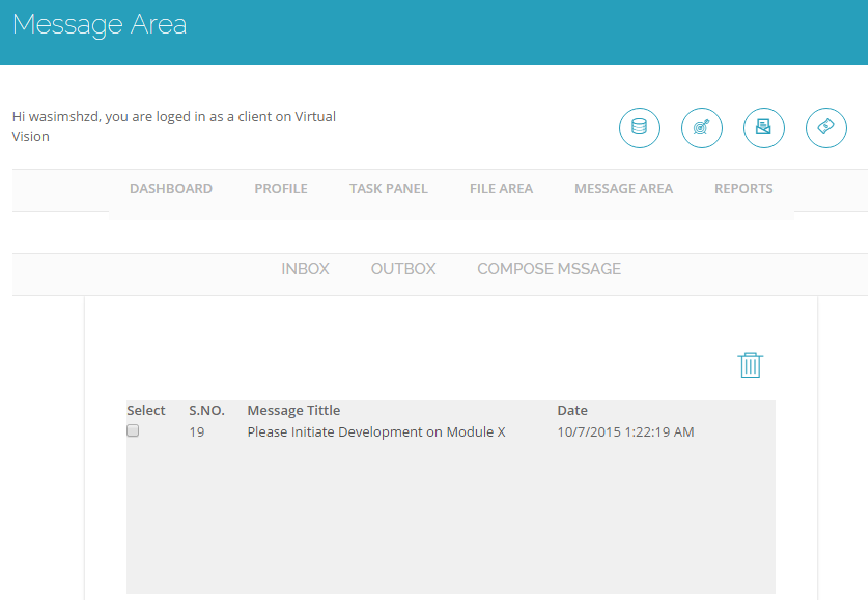Viewport: 868px width, 600px height.
Task: Click the trash can delete icon
Action: click(x=750, y=365)
